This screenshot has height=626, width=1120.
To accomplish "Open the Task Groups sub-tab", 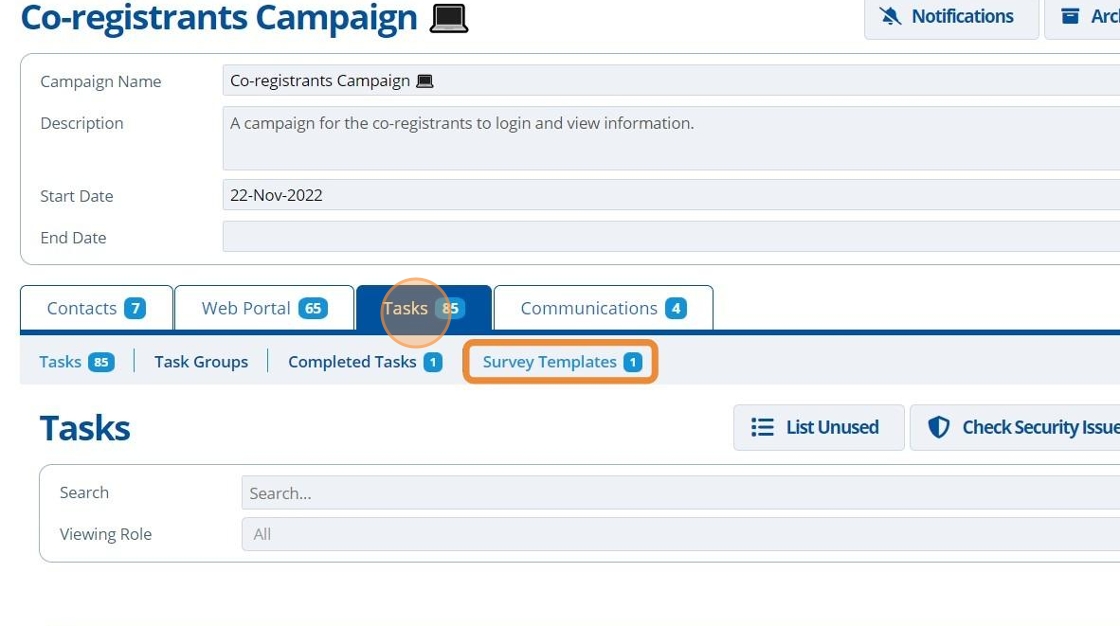I will click(201, 362).
